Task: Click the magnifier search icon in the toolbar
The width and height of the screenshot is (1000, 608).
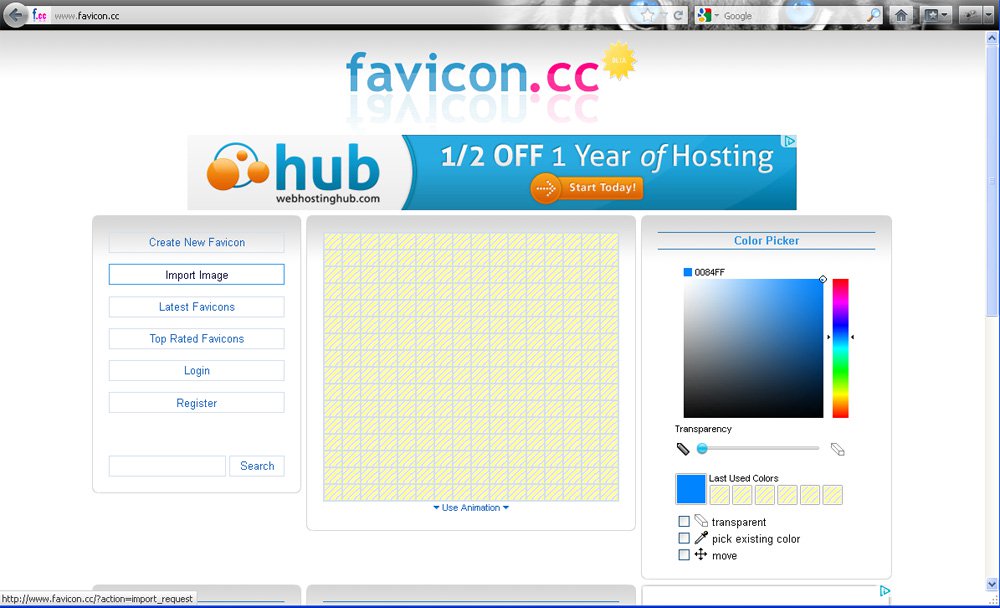Action: (x=872, y=15)
